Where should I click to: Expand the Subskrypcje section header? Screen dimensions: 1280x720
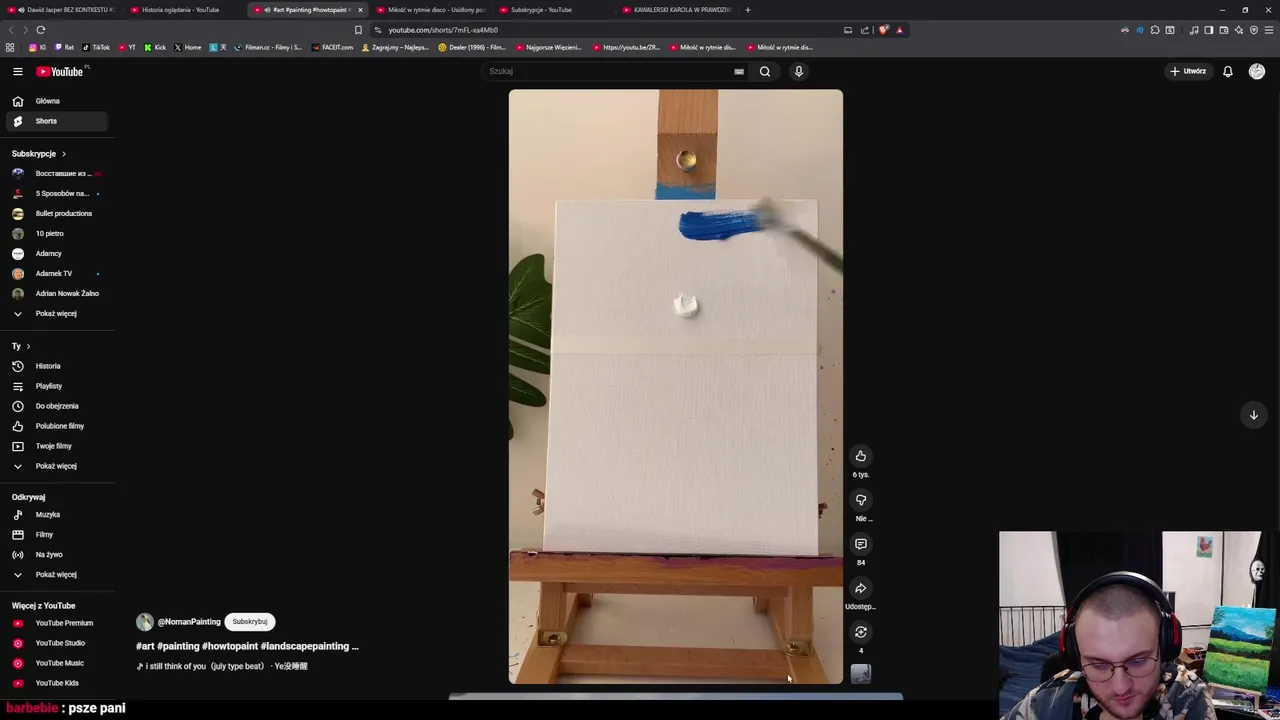[39, 154]
